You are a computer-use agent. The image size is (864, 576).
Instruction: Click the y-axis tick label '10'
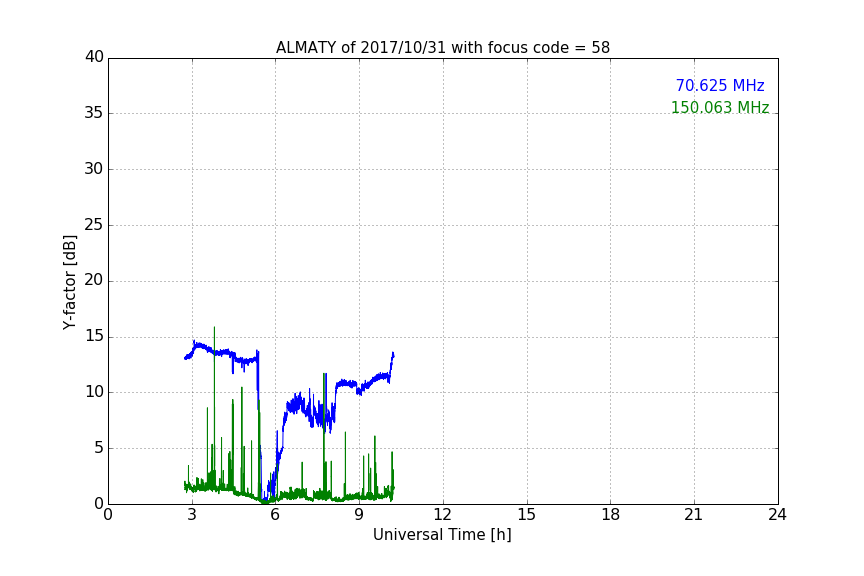(x=94, y=392)
